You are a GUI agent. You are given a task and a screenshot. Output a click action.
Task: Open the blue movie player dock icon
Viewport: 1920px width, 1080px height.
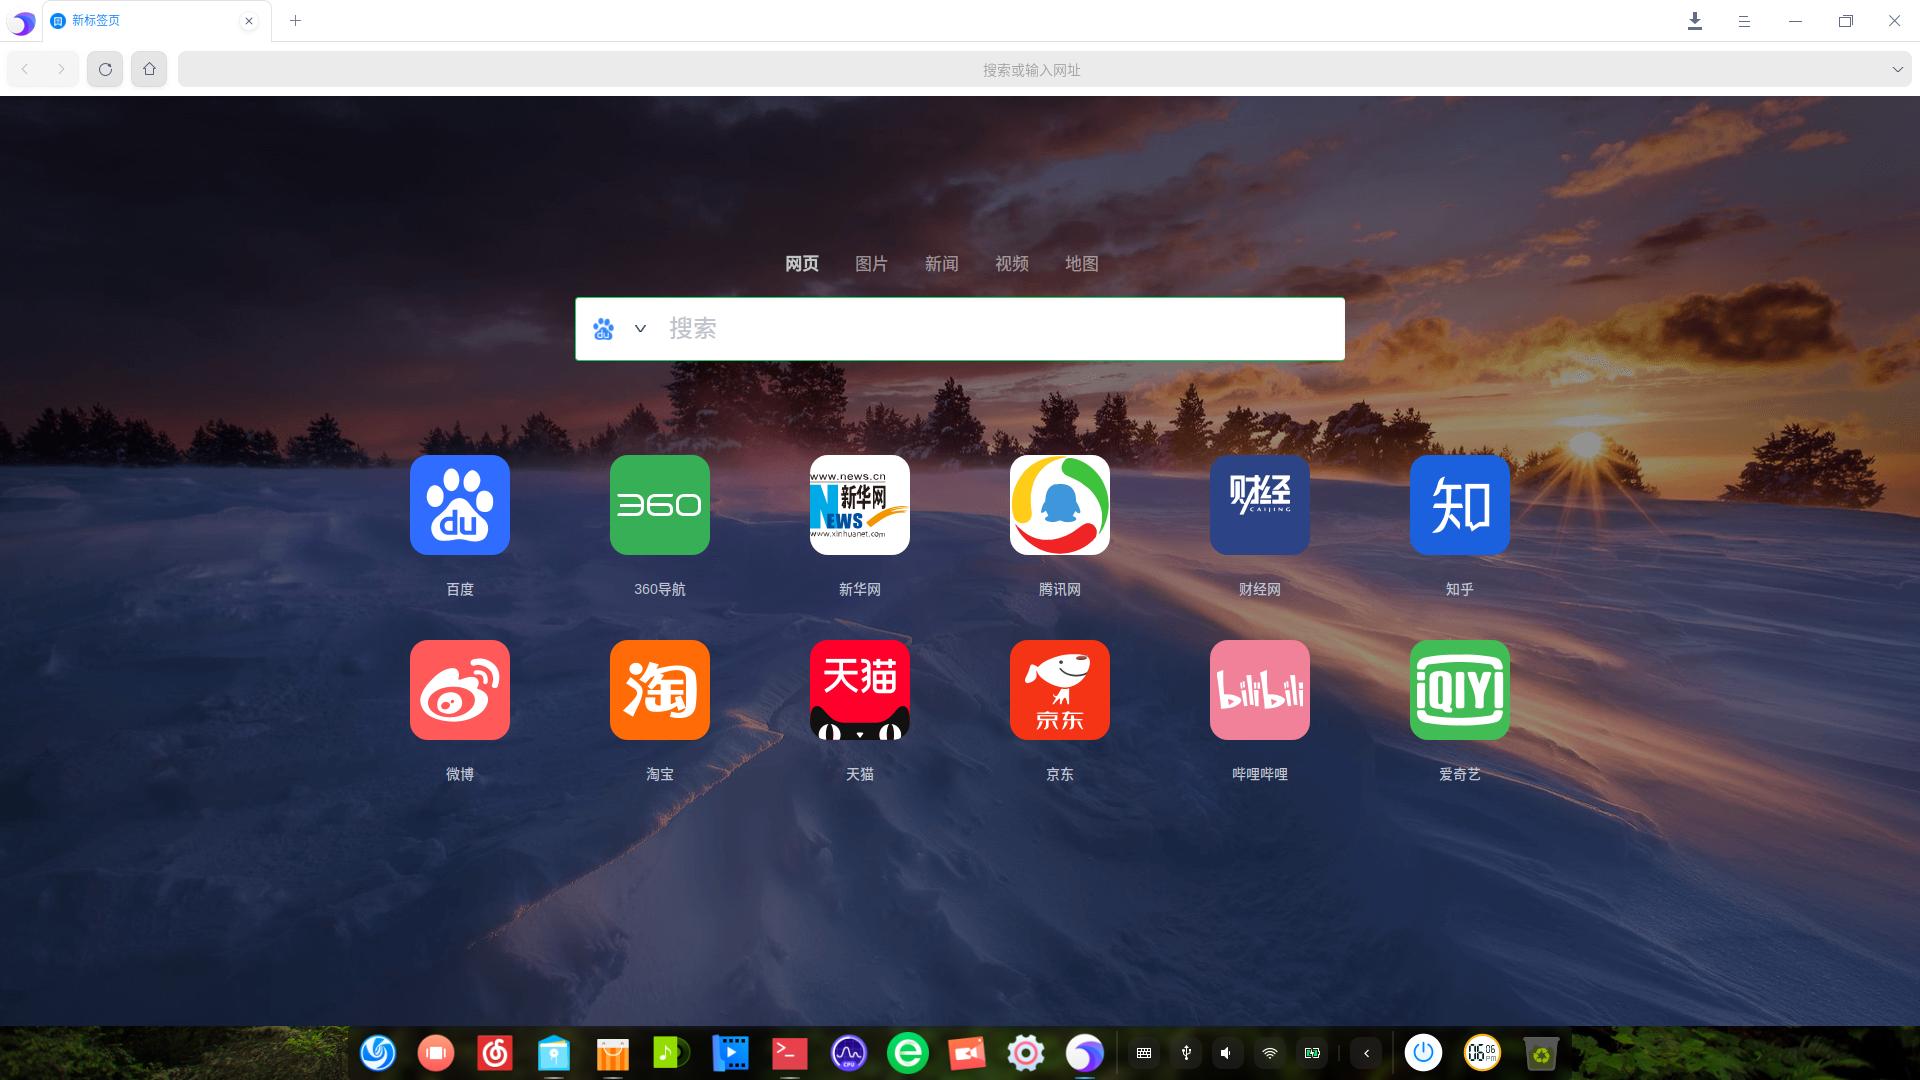pos(730,1052)
